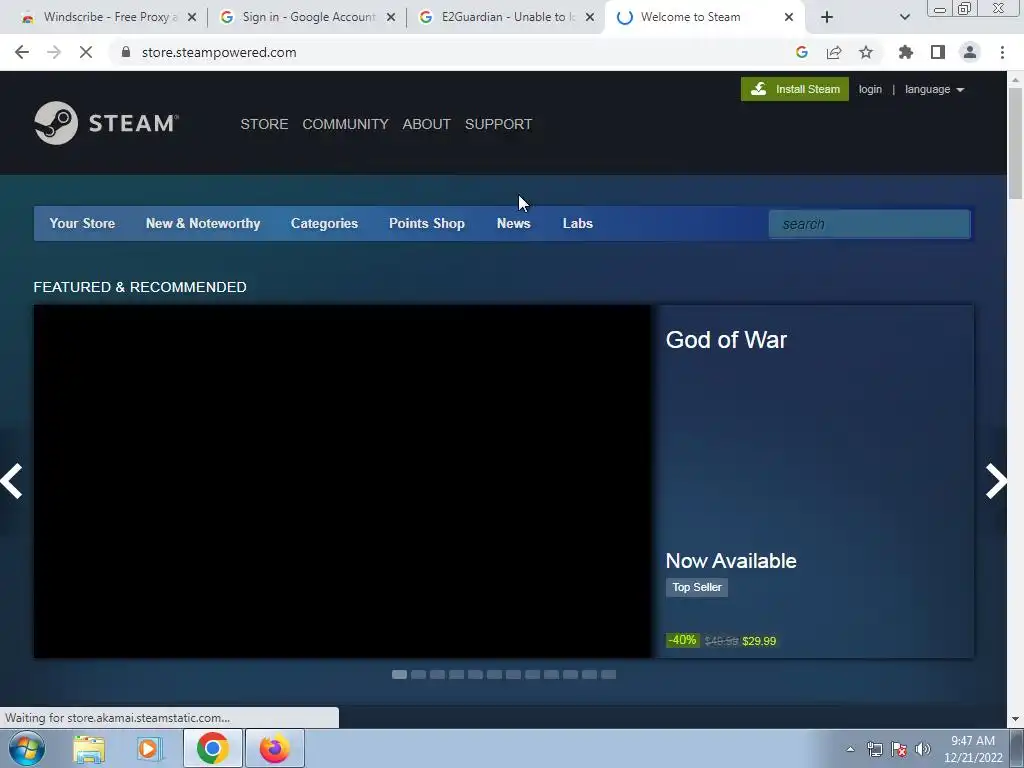This screenshot has width=1024, height=768.
Task: Click the Google icon in address bar
Action: click(x=802, y=52)
